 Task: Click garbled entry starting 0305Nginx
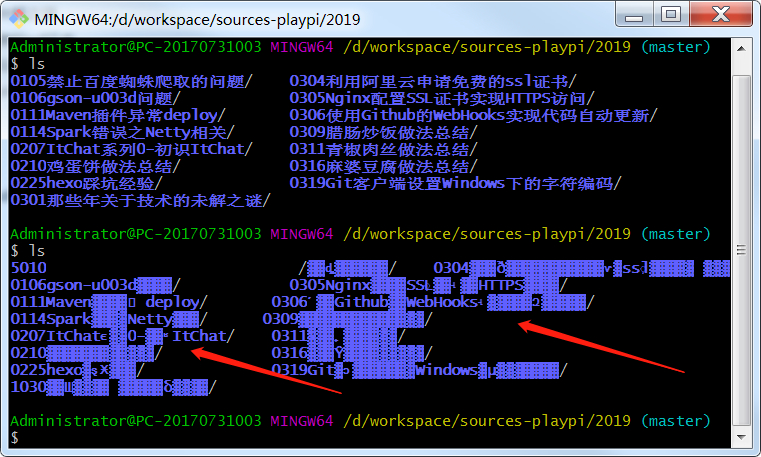429,285
